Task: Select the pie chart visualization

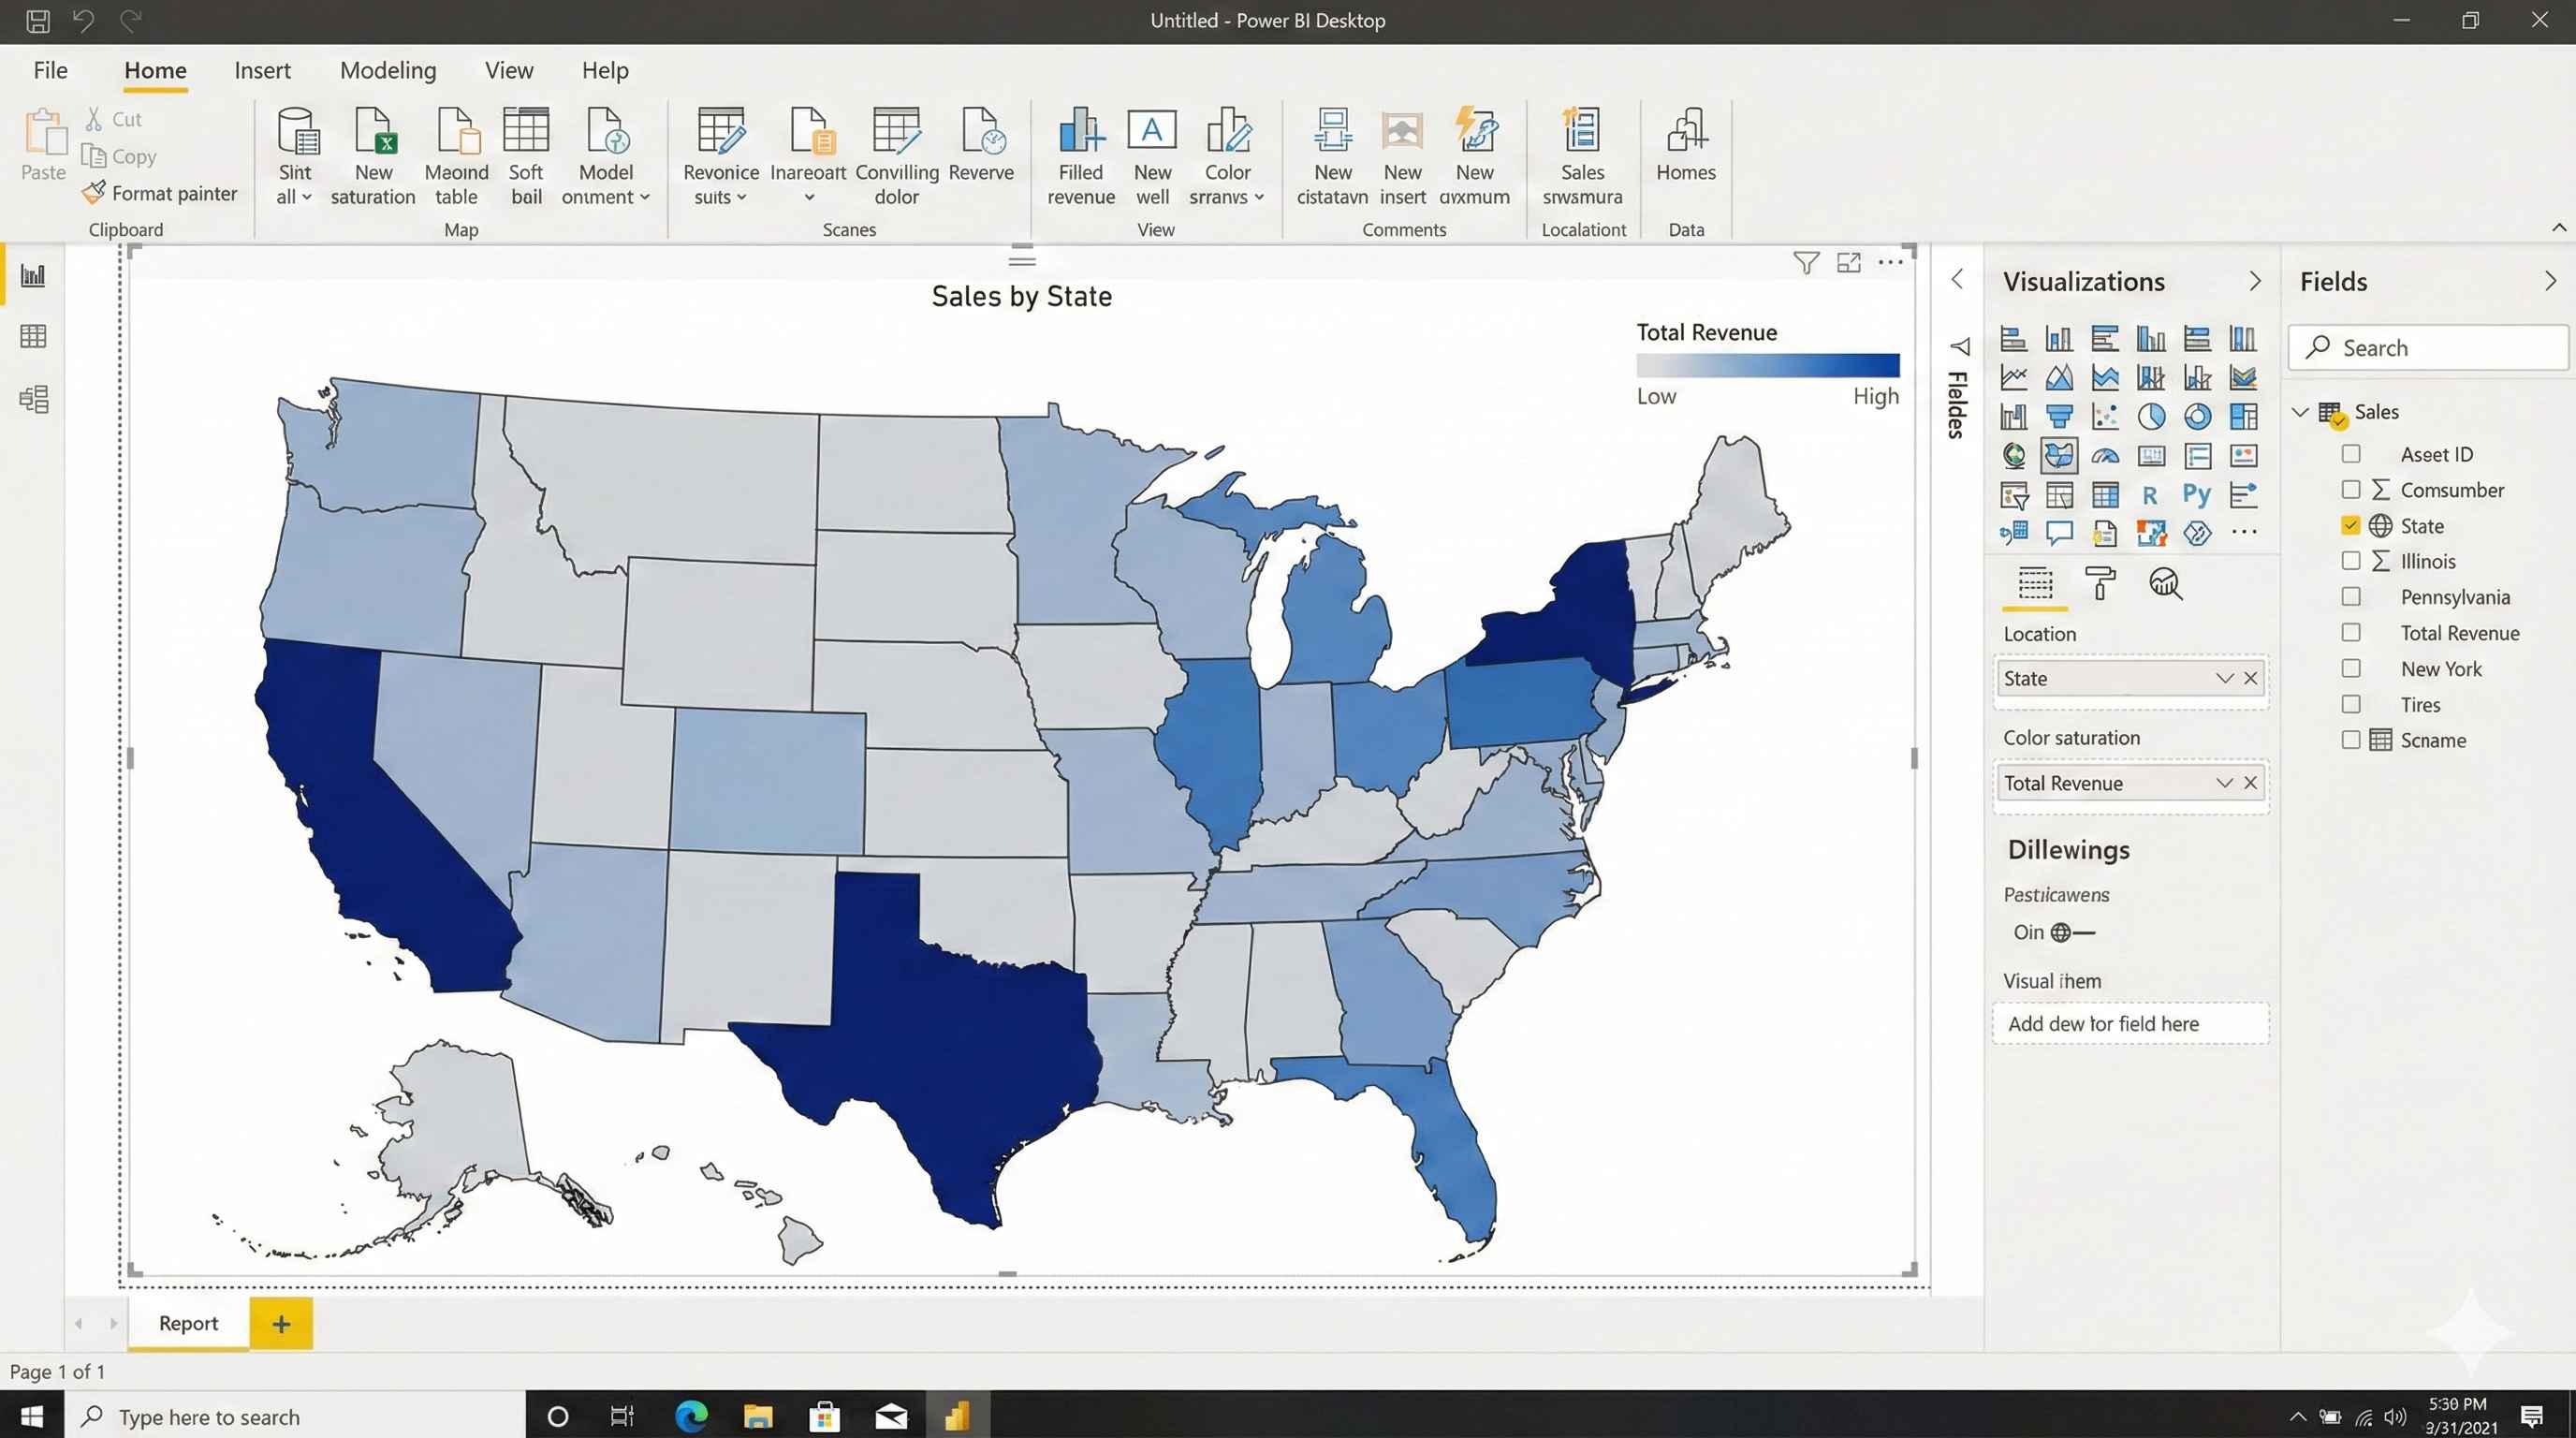Action: tap(2152, 417)
